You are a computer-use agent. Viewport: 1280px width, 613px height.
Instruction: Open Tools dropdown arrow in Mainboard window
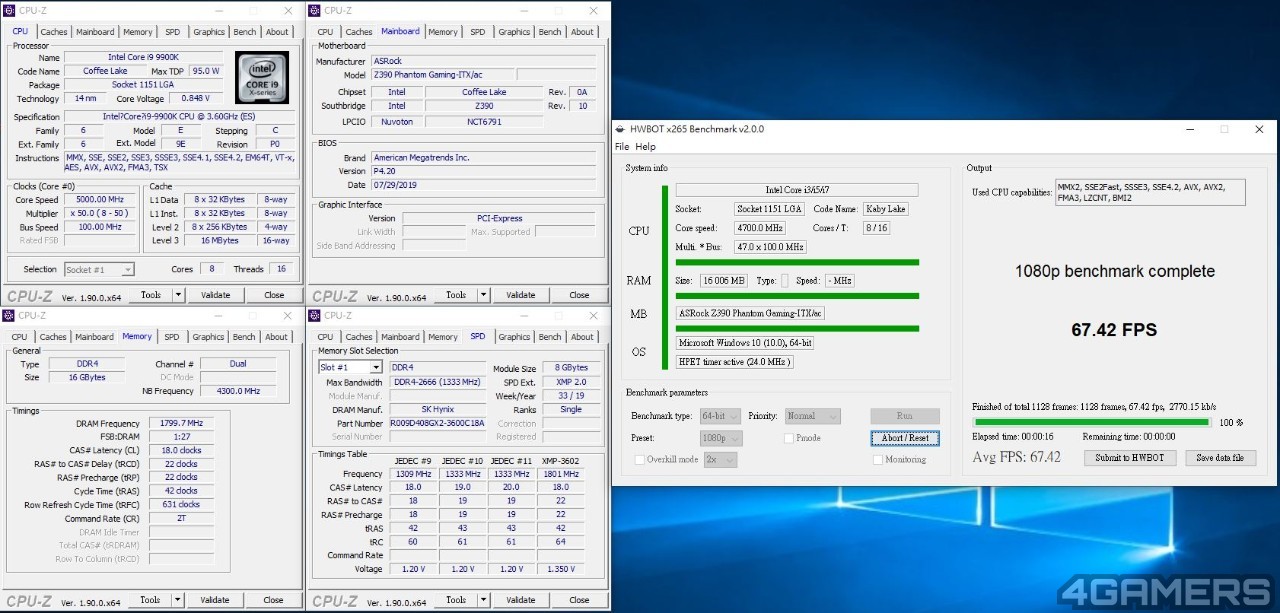(484, 295)
